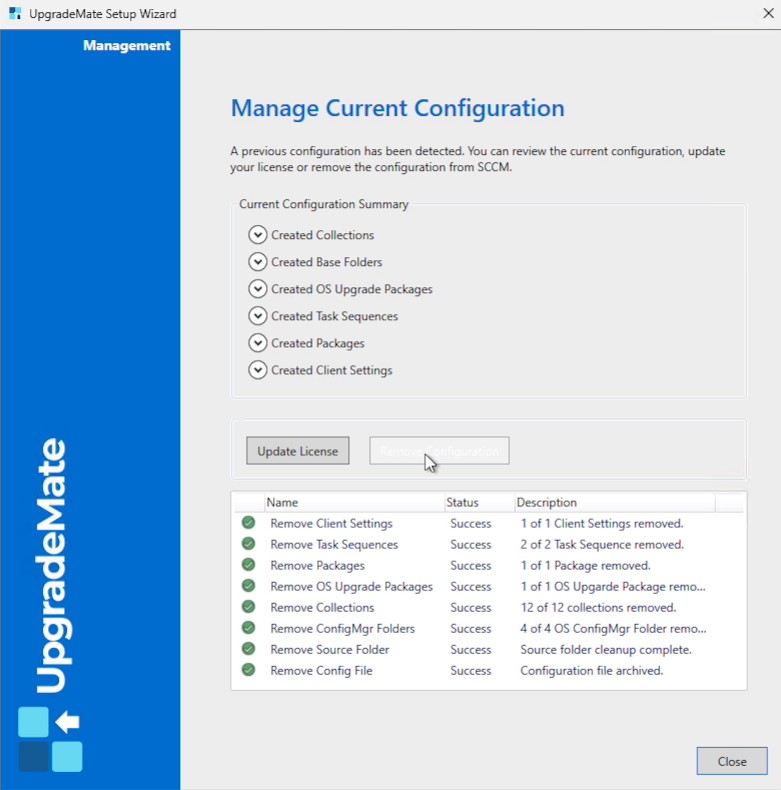The height and width of the screenshot is (790, 781).
Task: Sort the list by the Name column header
Action: pyautogui.click(x=354, y=502)
